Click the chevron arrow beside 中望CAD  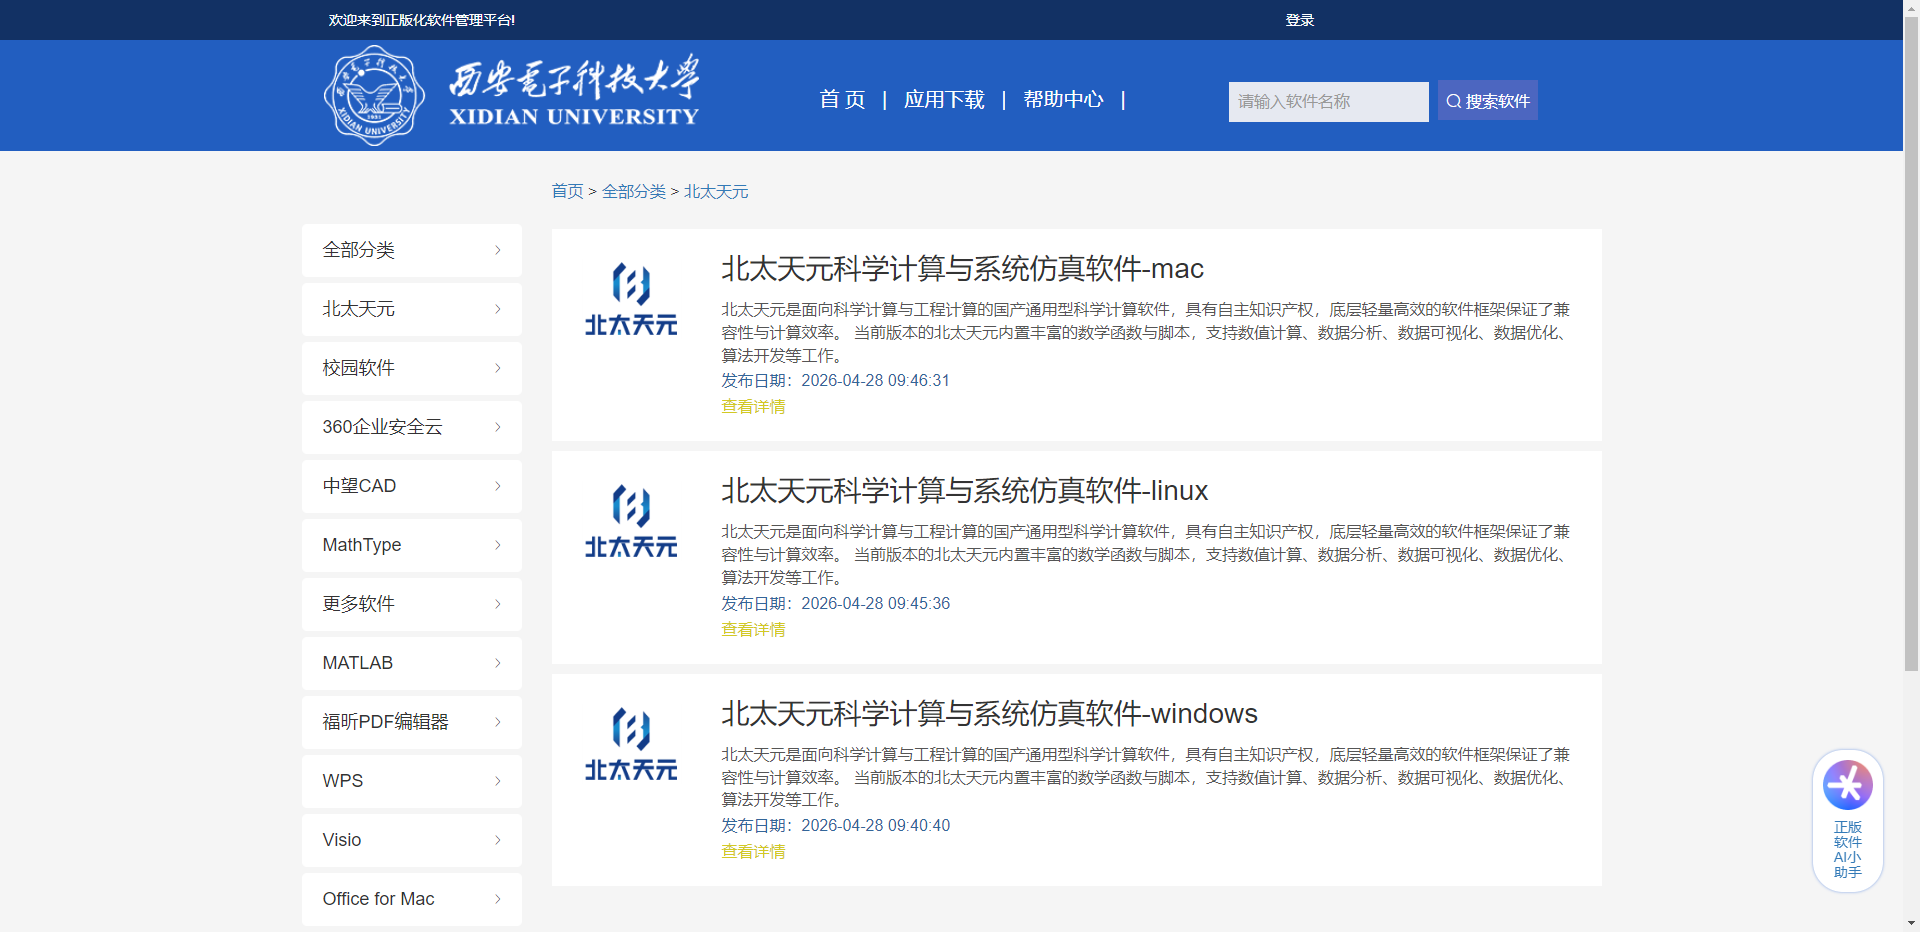point(498,486)
